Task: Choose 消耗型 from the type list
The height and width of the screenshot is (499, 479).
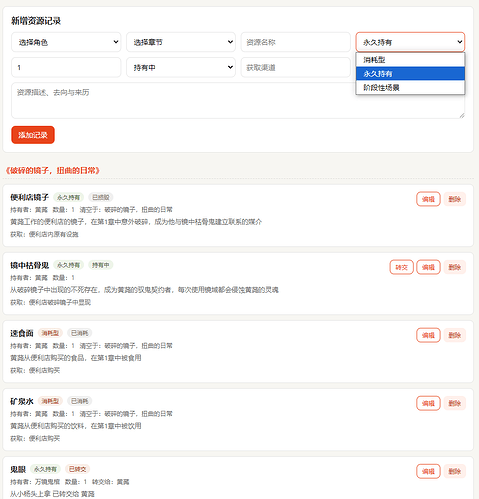Action: (410, 60)
